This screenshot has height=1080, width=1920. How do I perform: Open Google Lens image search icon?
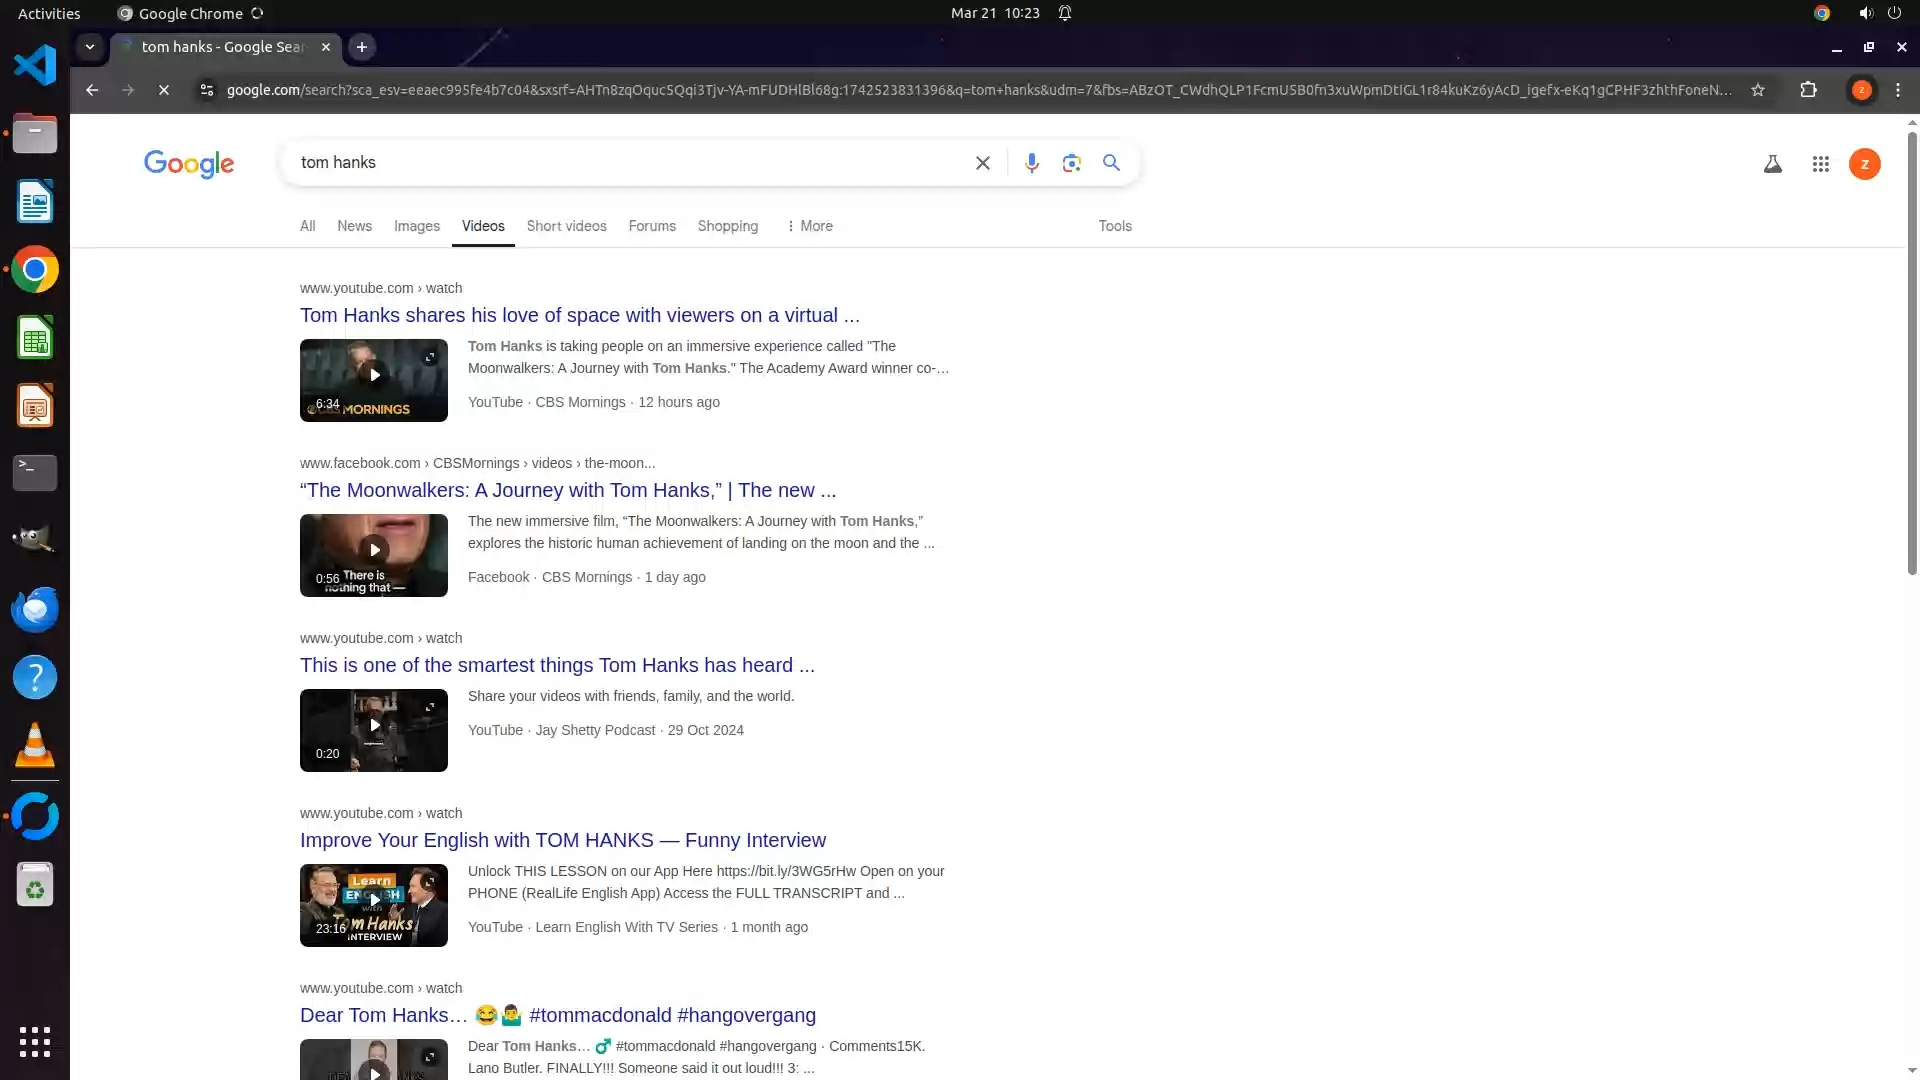pyautogui.click(x=1071, y=163)
